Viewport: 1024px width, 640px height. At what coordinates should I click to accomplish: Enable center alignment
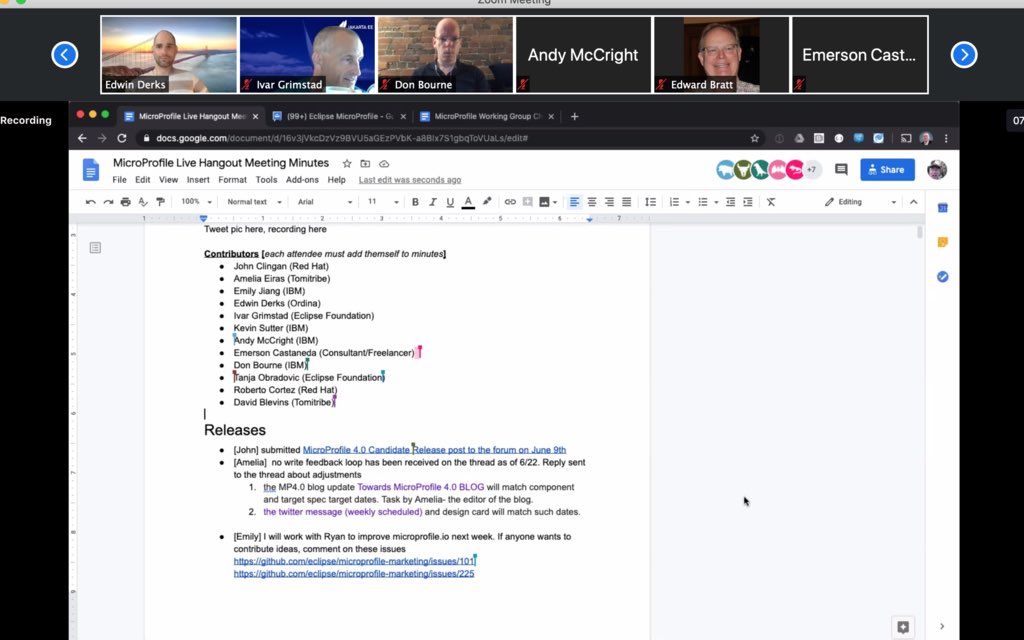click(x=592, y=202)
